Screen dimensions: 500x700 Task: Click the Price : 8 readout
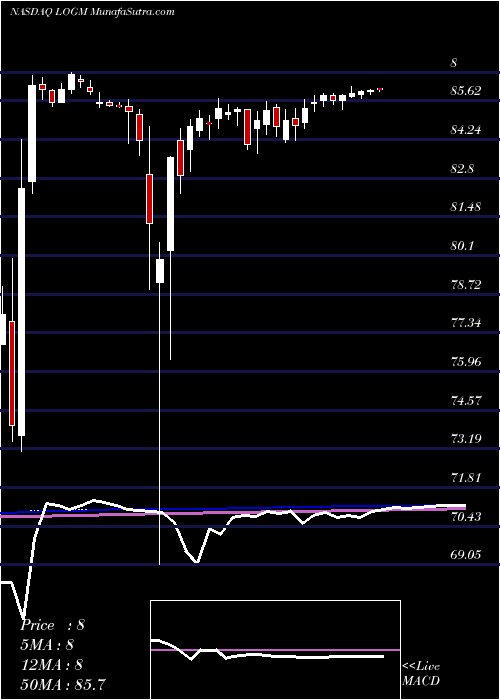click(53, 625)
